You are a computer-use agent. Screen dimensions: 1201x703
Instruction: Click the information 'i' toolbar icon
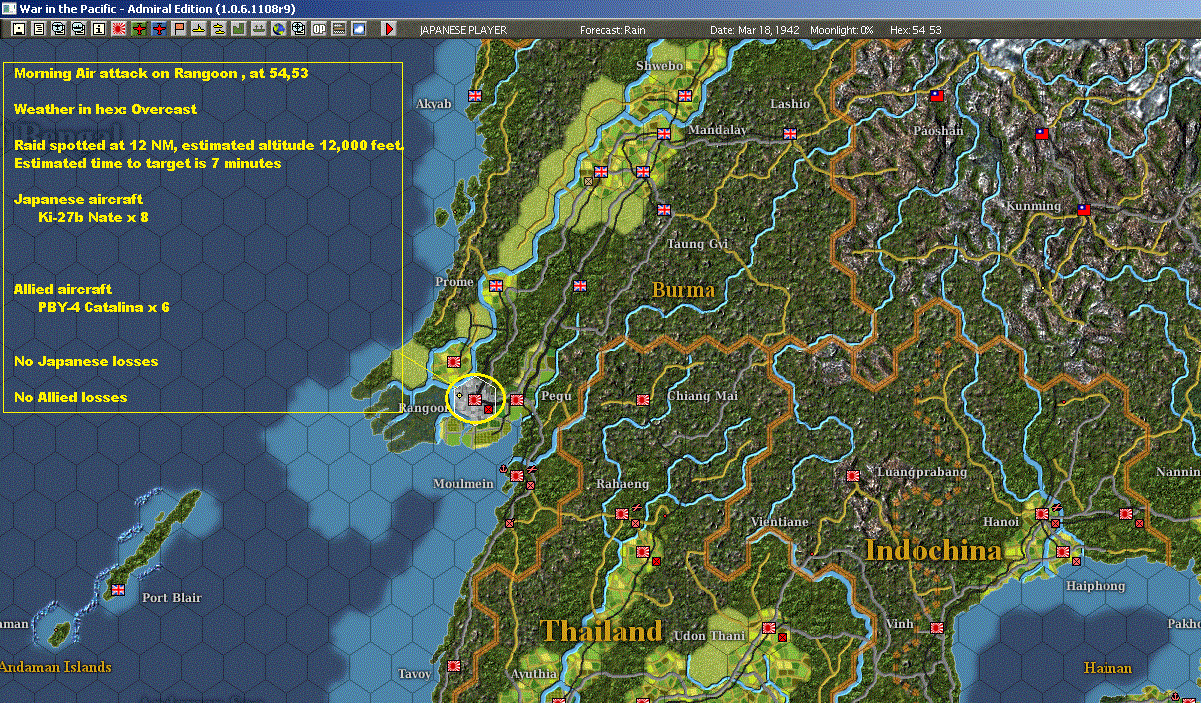(99, 29)
